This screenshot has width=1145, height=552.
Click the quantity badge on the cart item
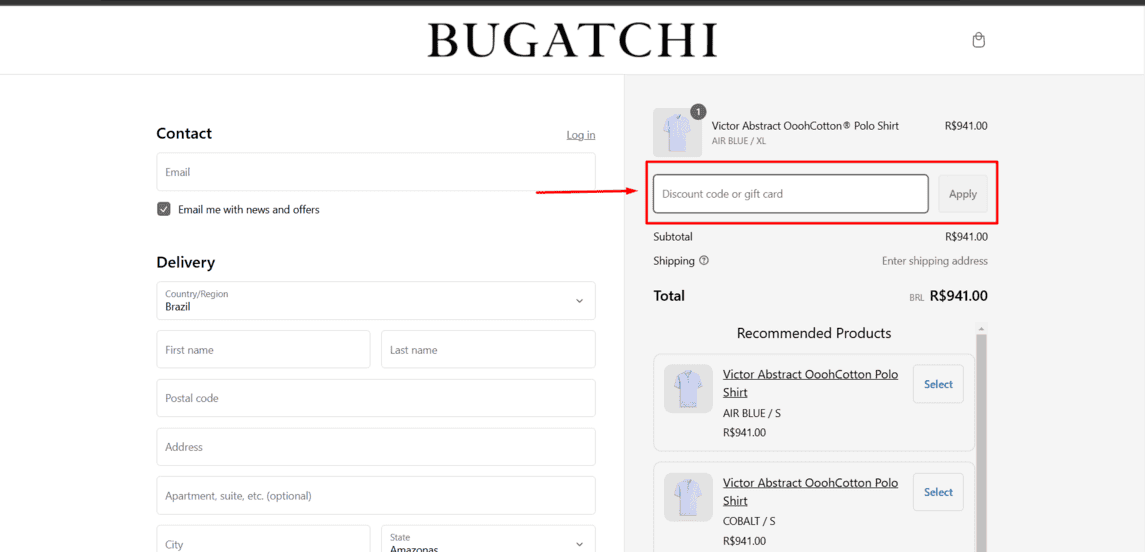point(698,112)
